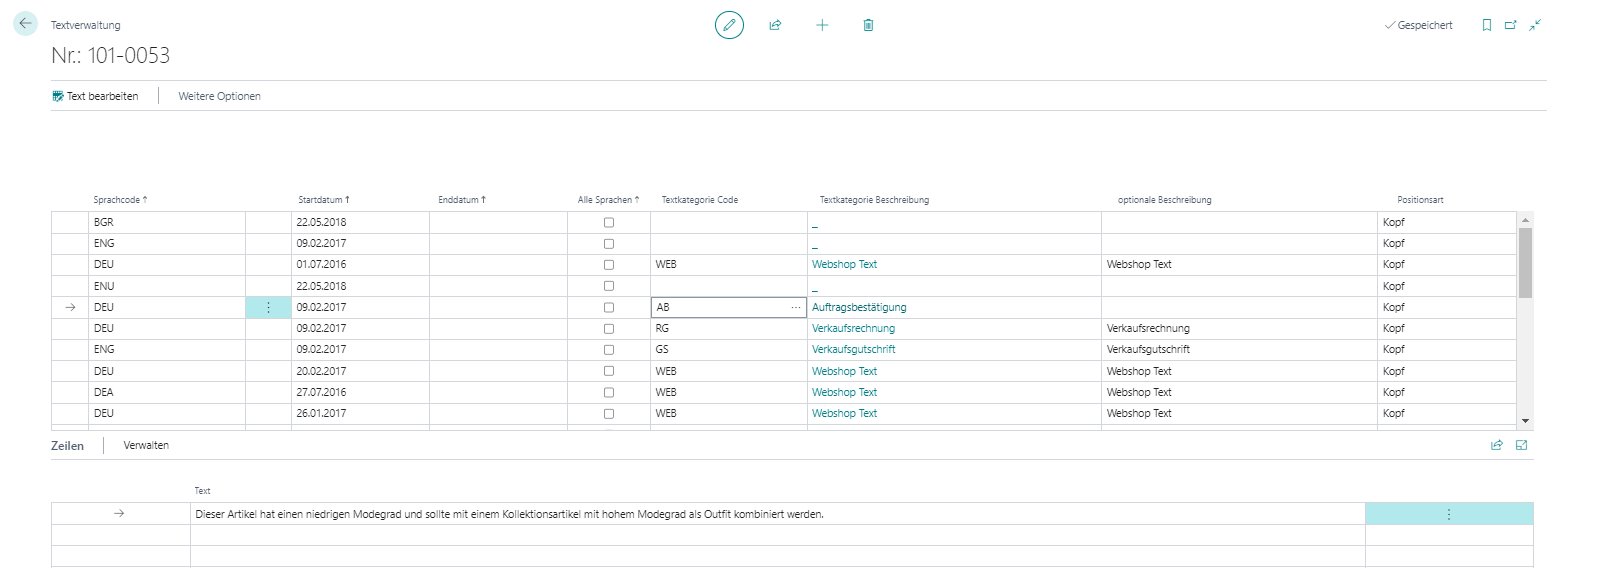Enable Alle Sprachen for GS row
This screenshot has width=1598, height=568.
pos(609,350)
